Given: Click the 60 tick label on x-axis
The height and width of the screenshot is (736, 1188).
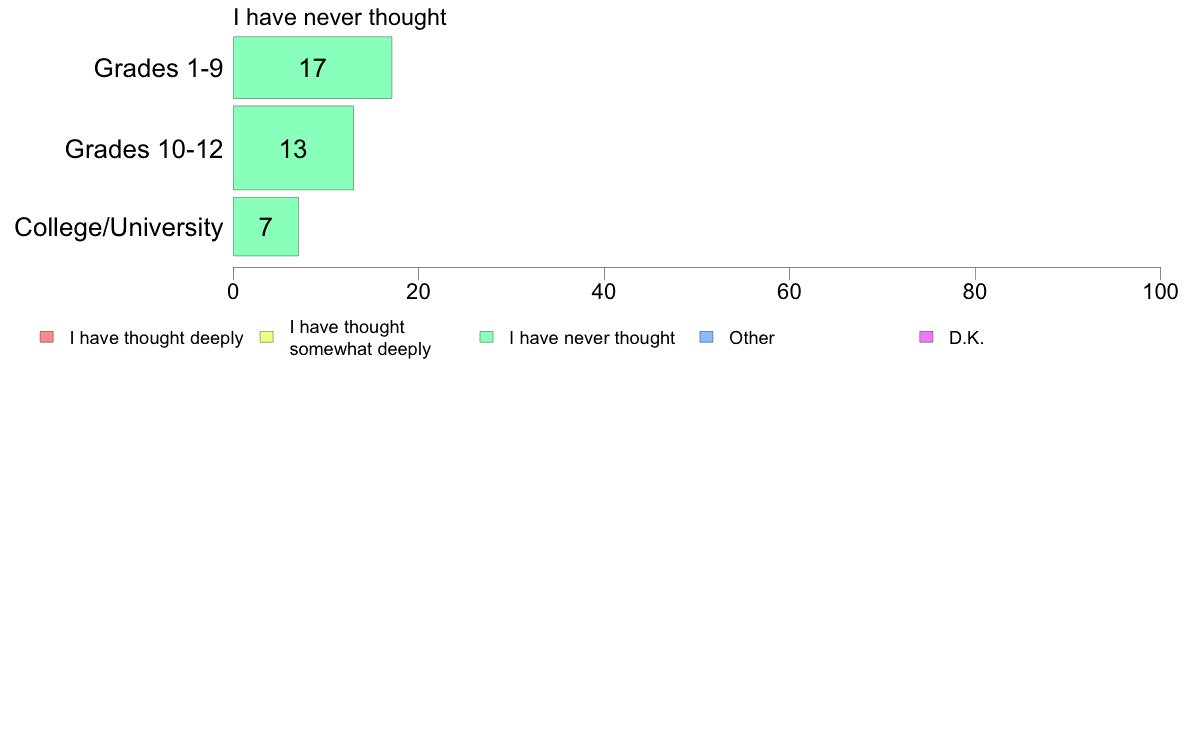Looking at the screenshot, I should tap(789, 292).
